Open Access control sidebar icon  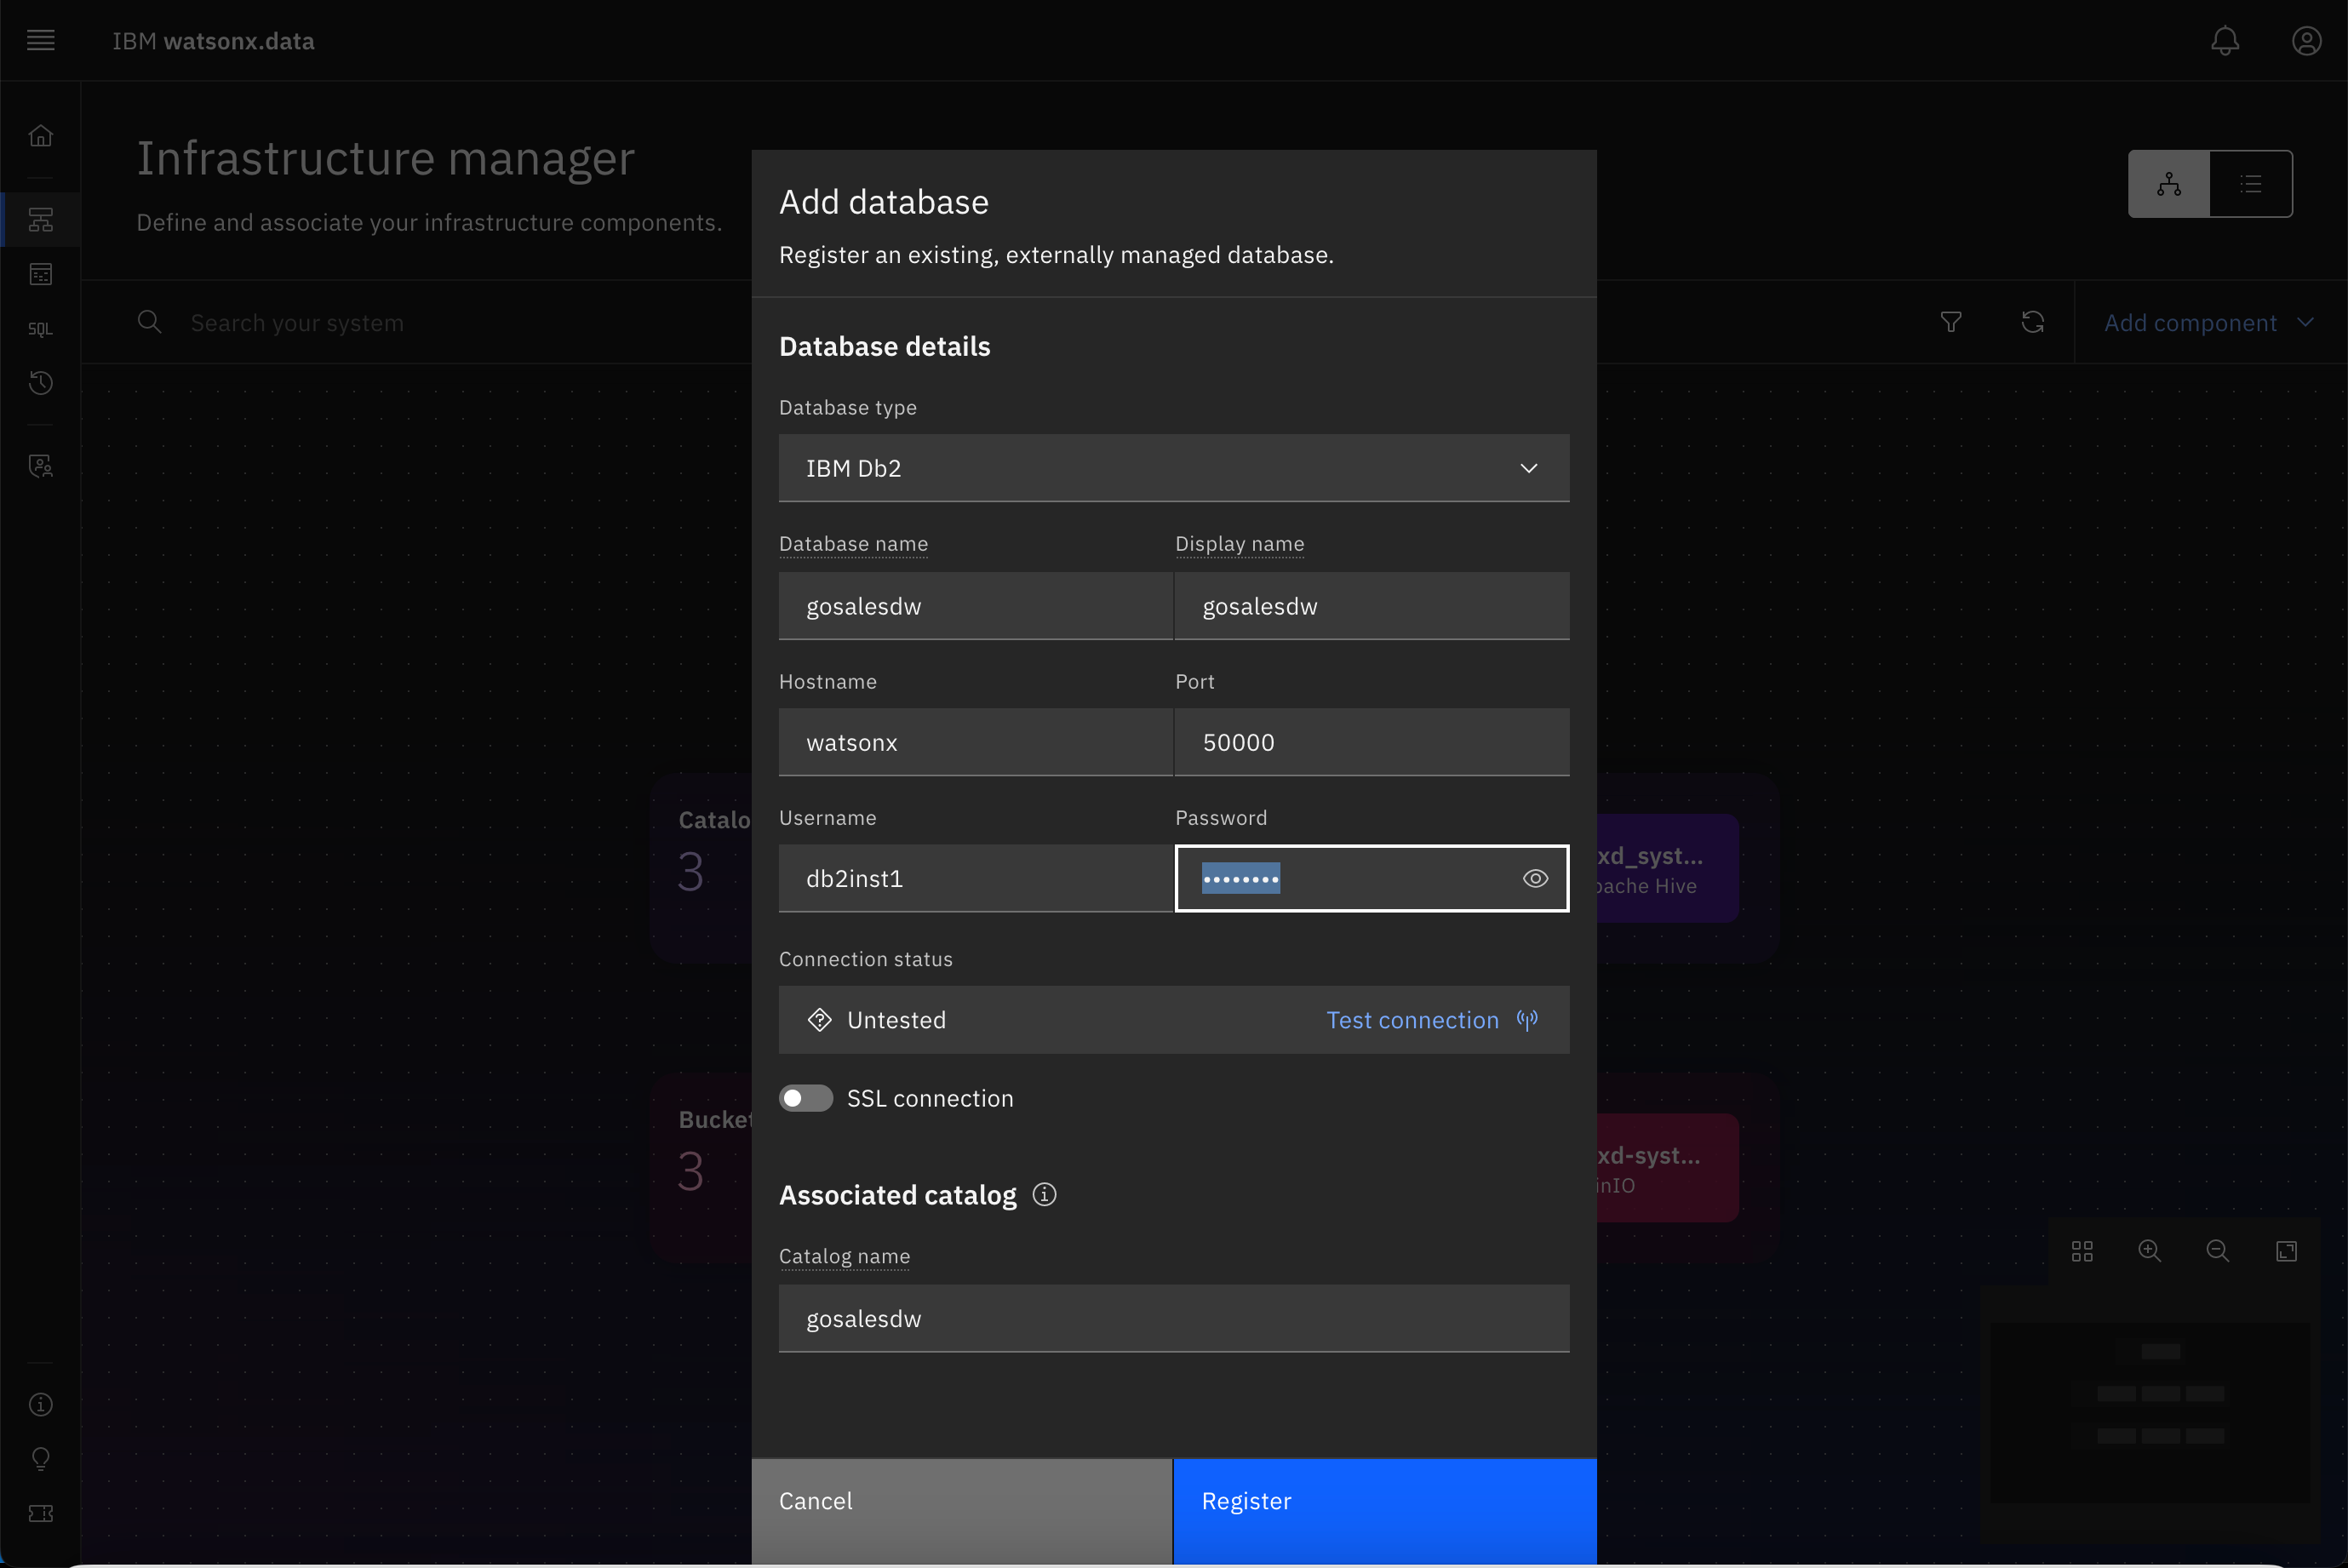coord(40,466)
